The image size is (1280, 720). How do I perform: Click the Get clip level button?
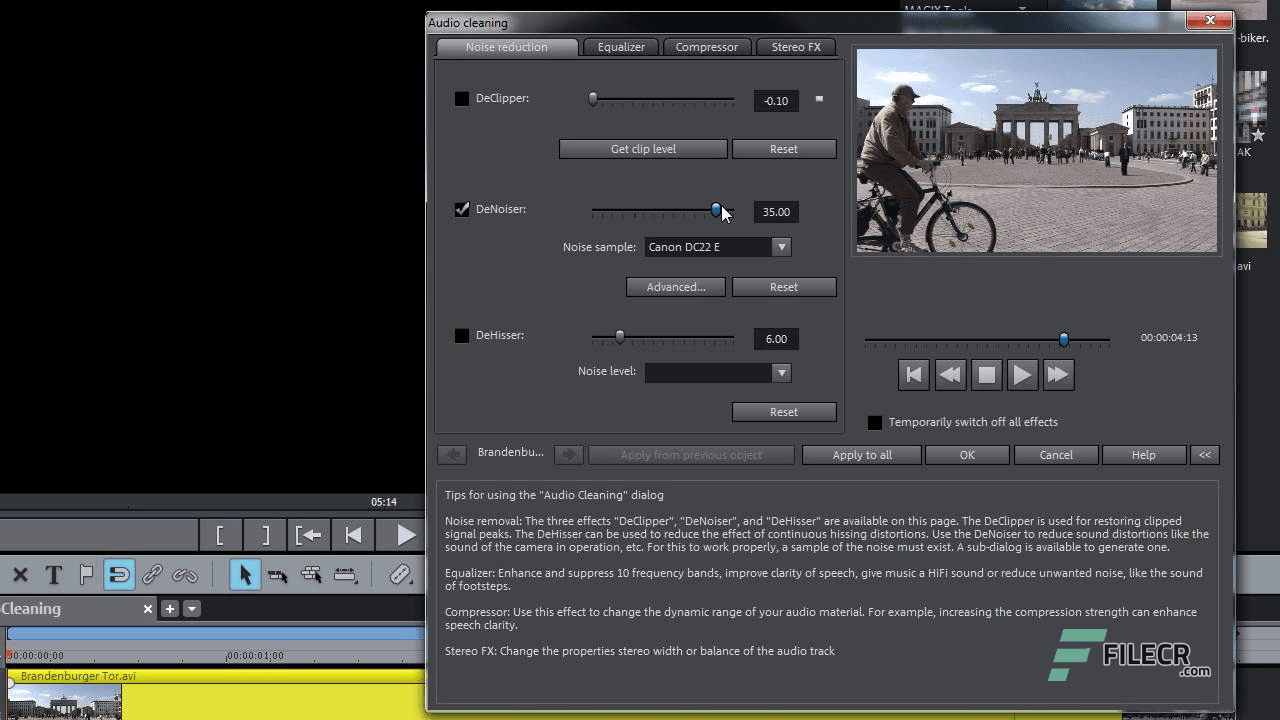643,148
